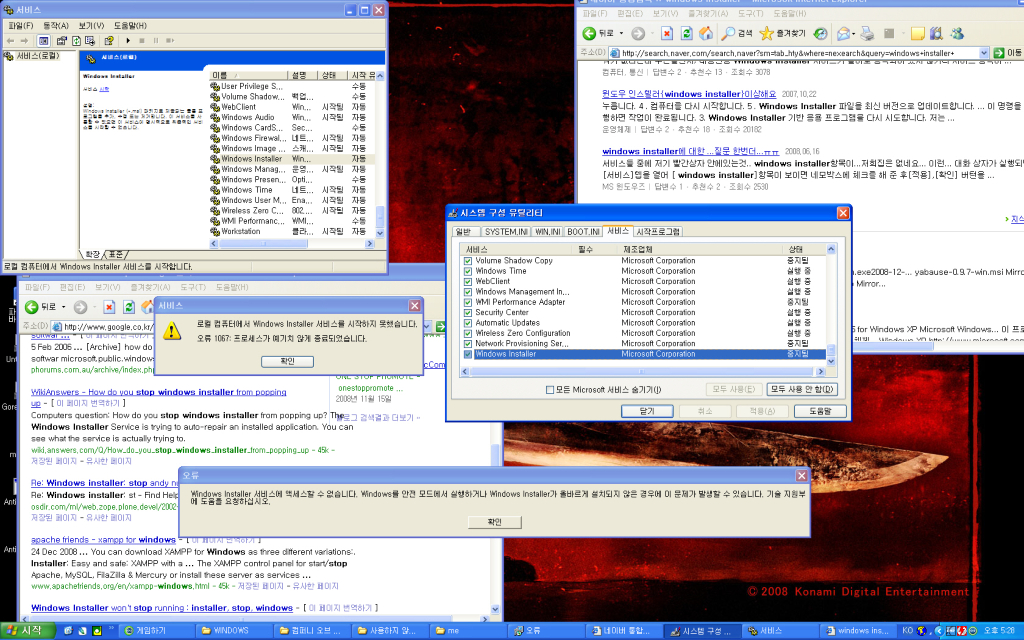The image size is (1024, 640).
Task: Open the 검색 search tool in the Naver Internet Explorer window
Action: [x=737, y=33]
